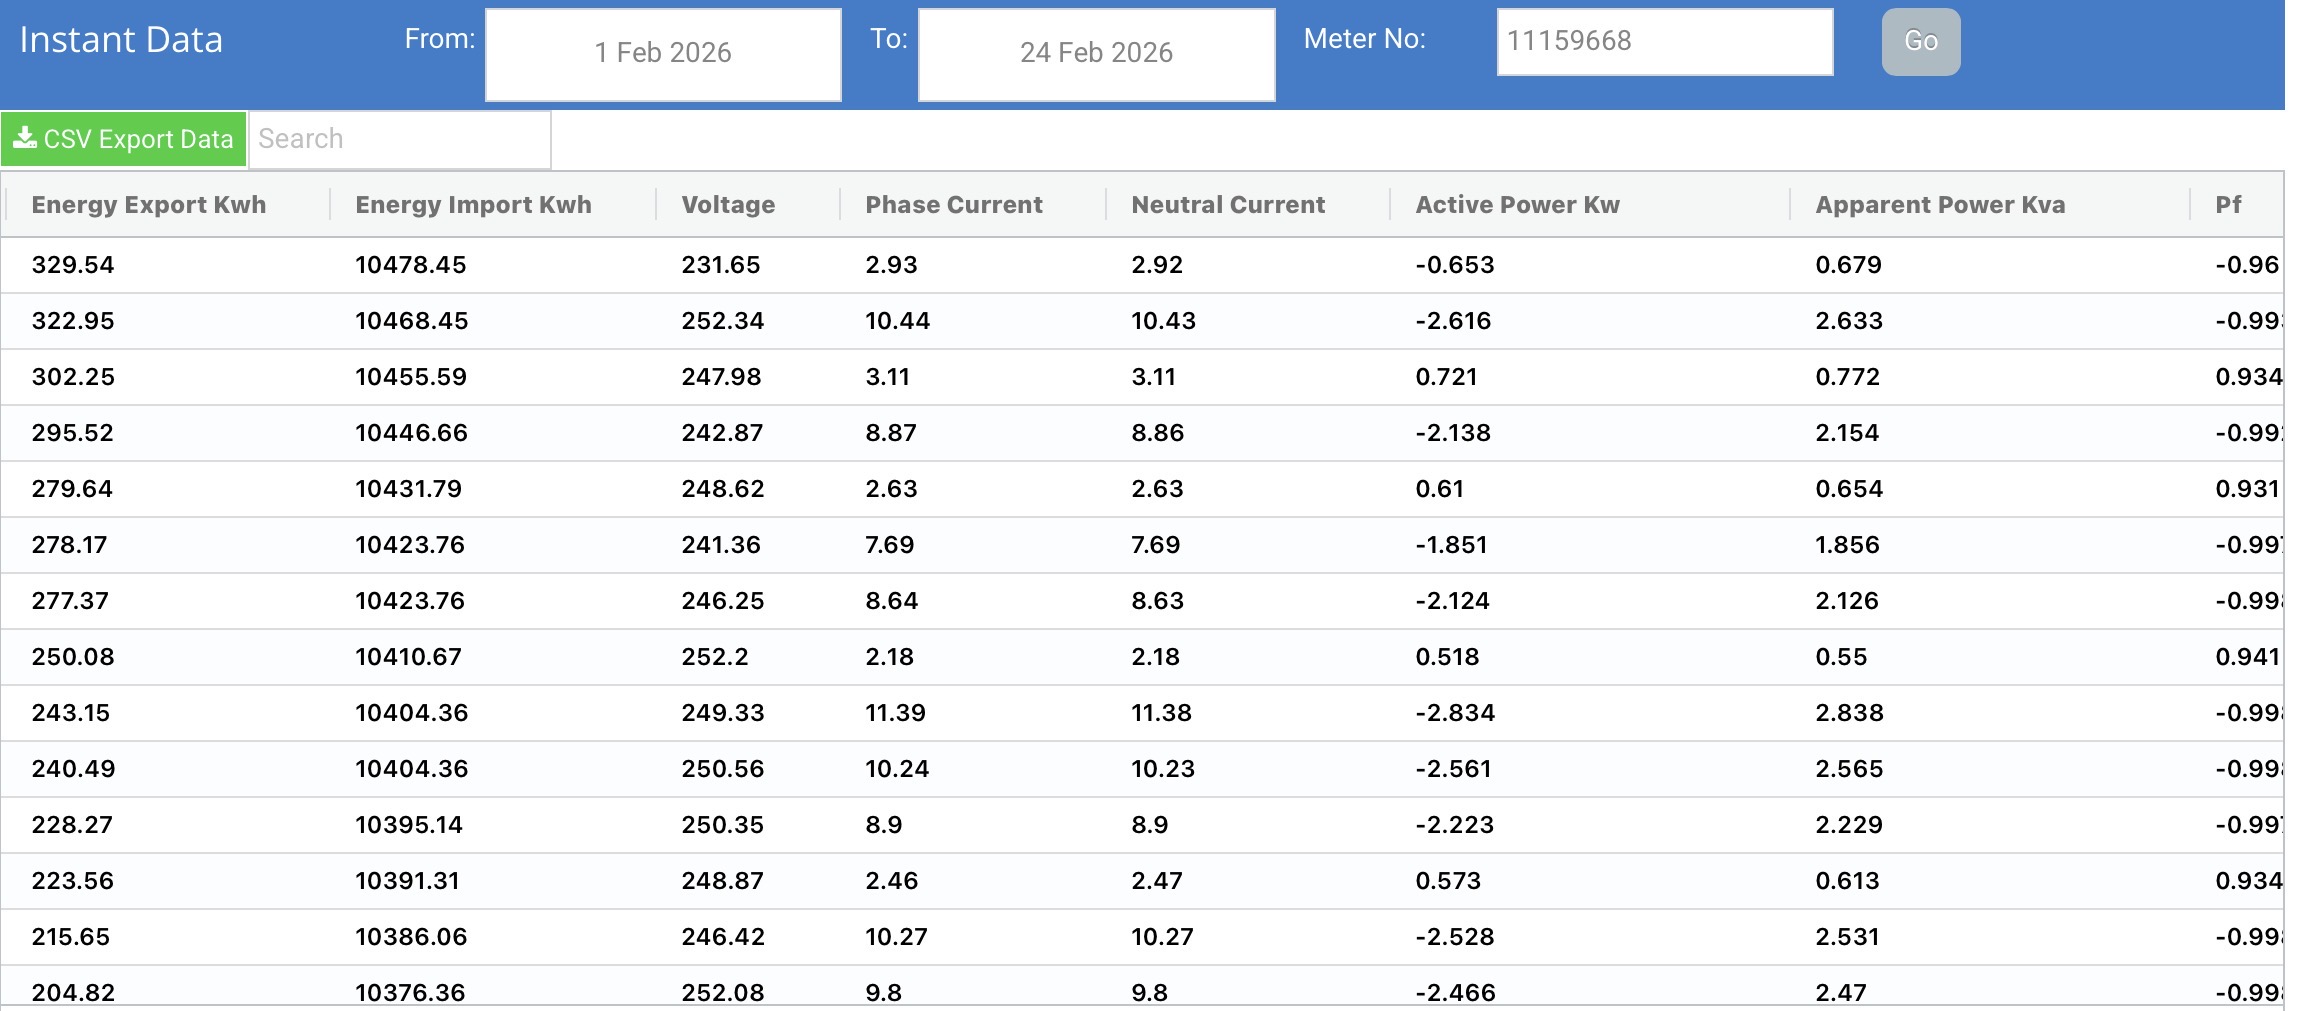Open the From date picker field
The height and width of the screenshot is (1011, 2315).
tap(662, 54)
